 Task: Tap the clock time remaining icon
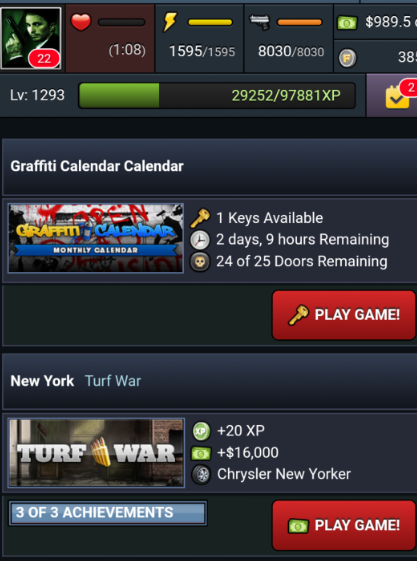pyautogui.click(x=200, y=240)
